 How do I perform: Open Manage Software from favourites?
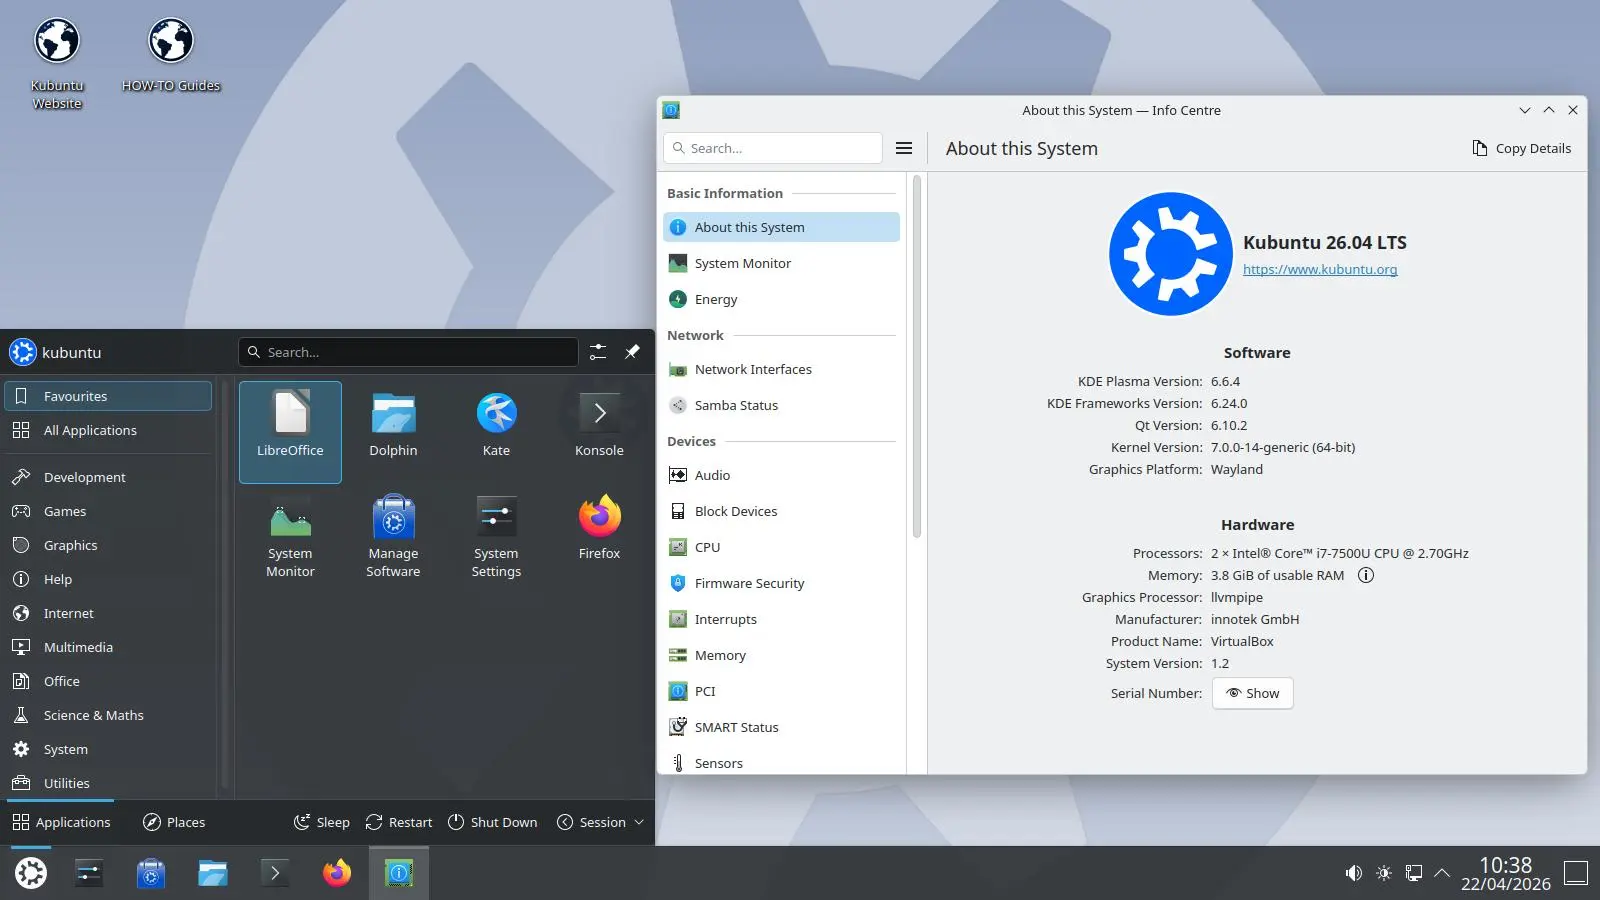tap(393, 536)
